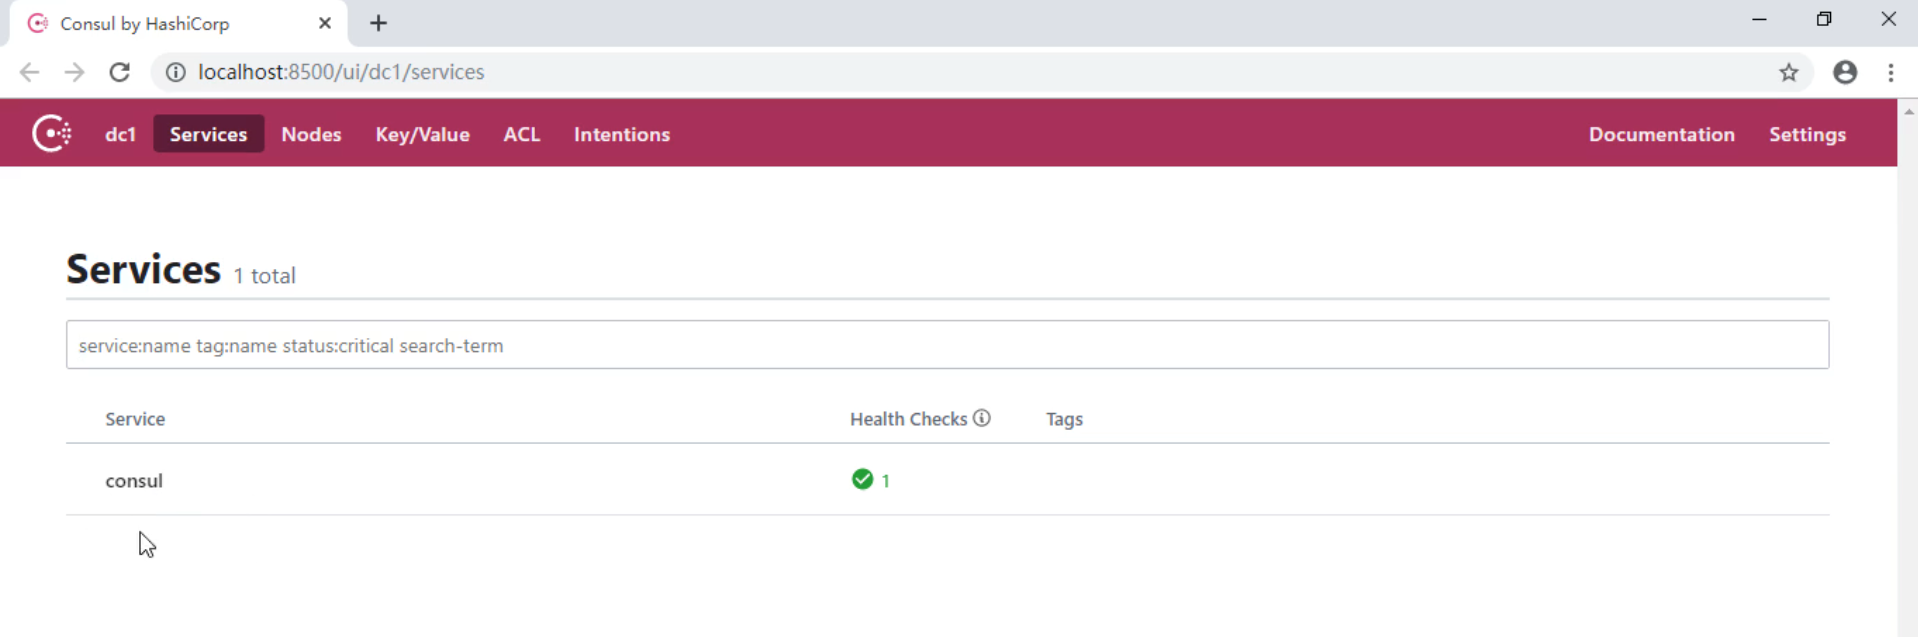This screenshot has height=637, width=1918.
Task: Click the Service column header
Action: tap(135, 419)
